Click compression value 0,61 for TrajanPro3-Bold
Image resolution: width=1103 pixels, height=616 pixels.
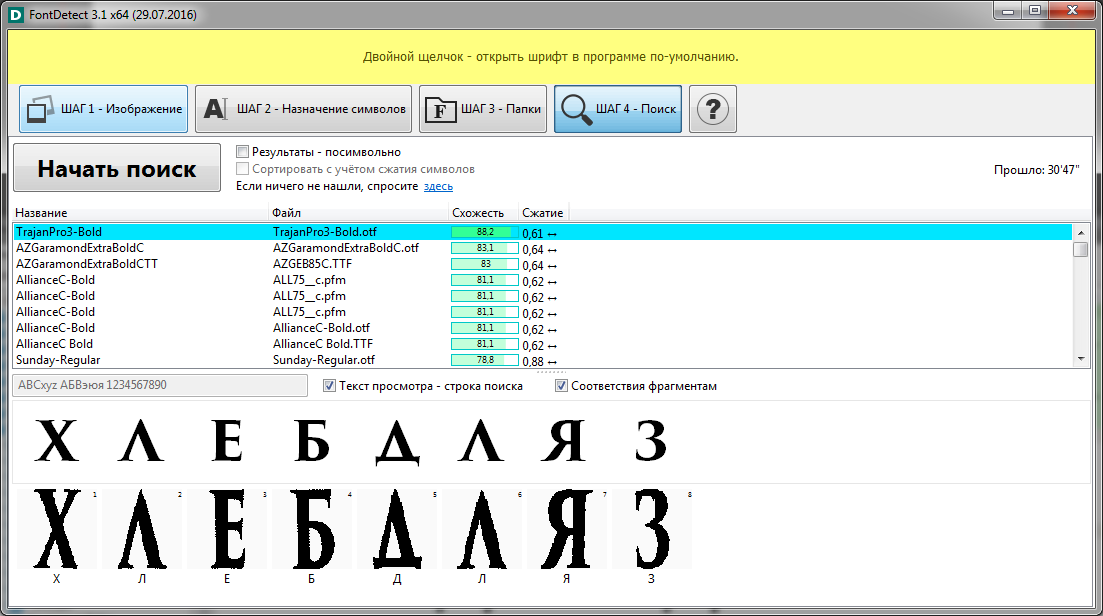(x=539, y=233)
